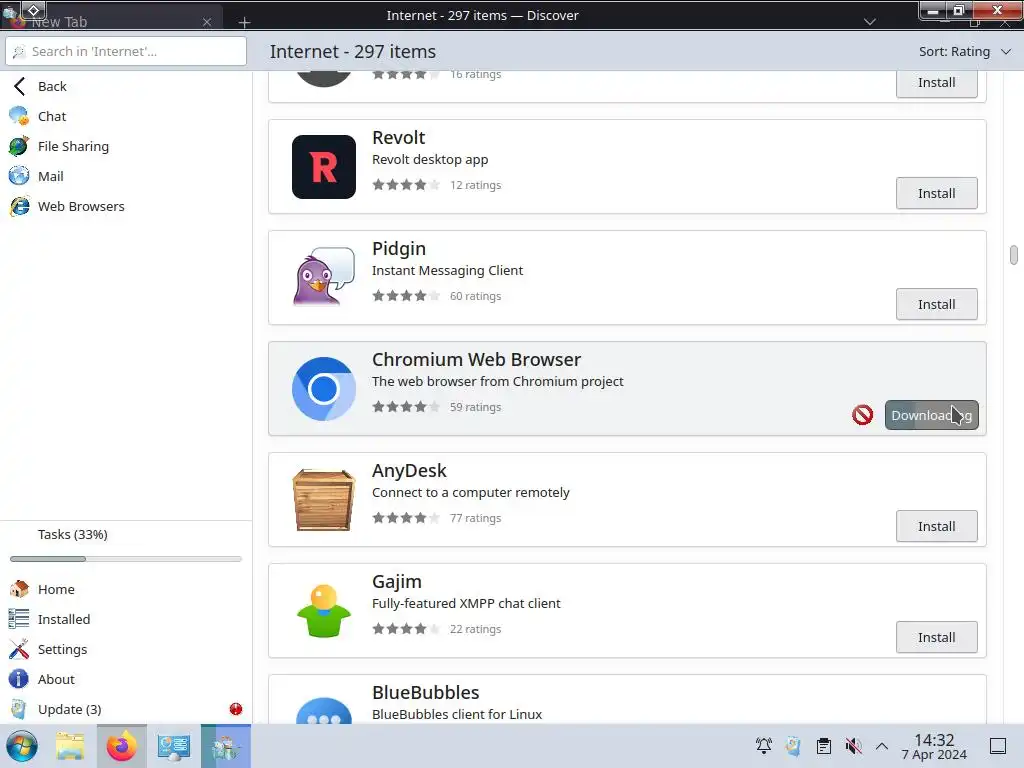Click '77 ratings' on AnyDesk
This screenshot has height=768, width=1024.
pyautogui.click(x=475, y=518)
